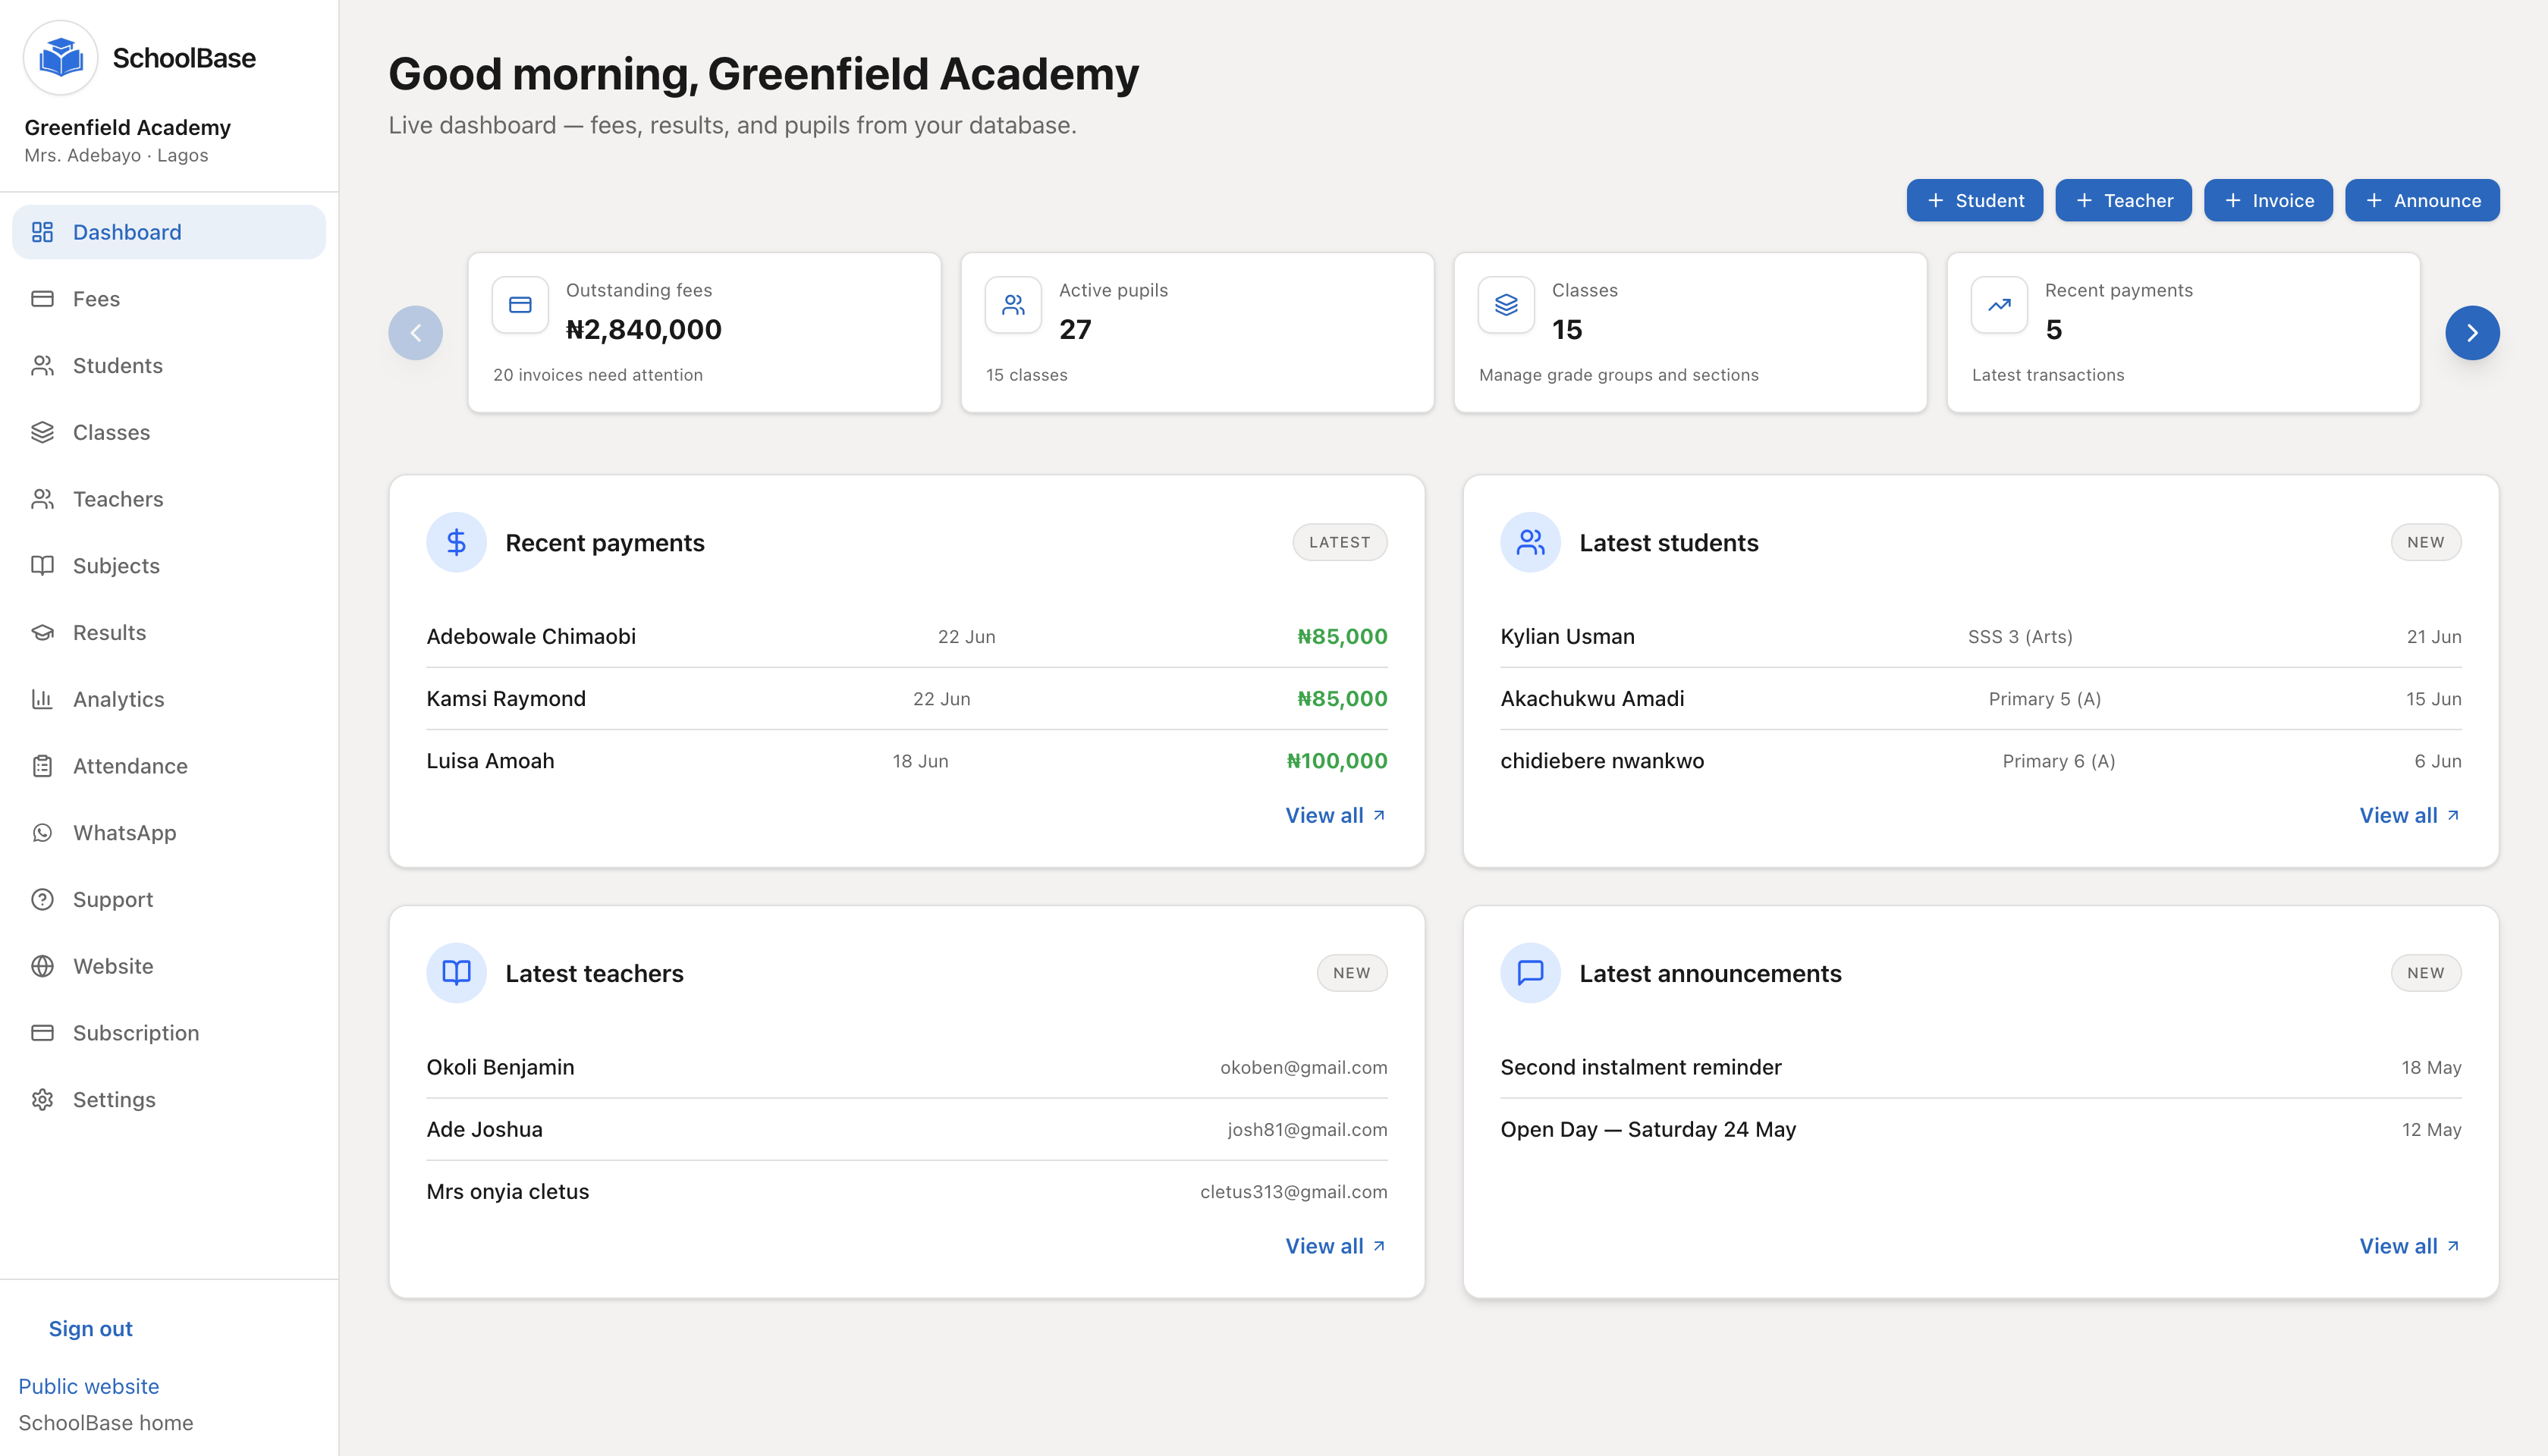Open the Public website link
Viewport: 2548px width, 1456px height.
pos(89,1387)
